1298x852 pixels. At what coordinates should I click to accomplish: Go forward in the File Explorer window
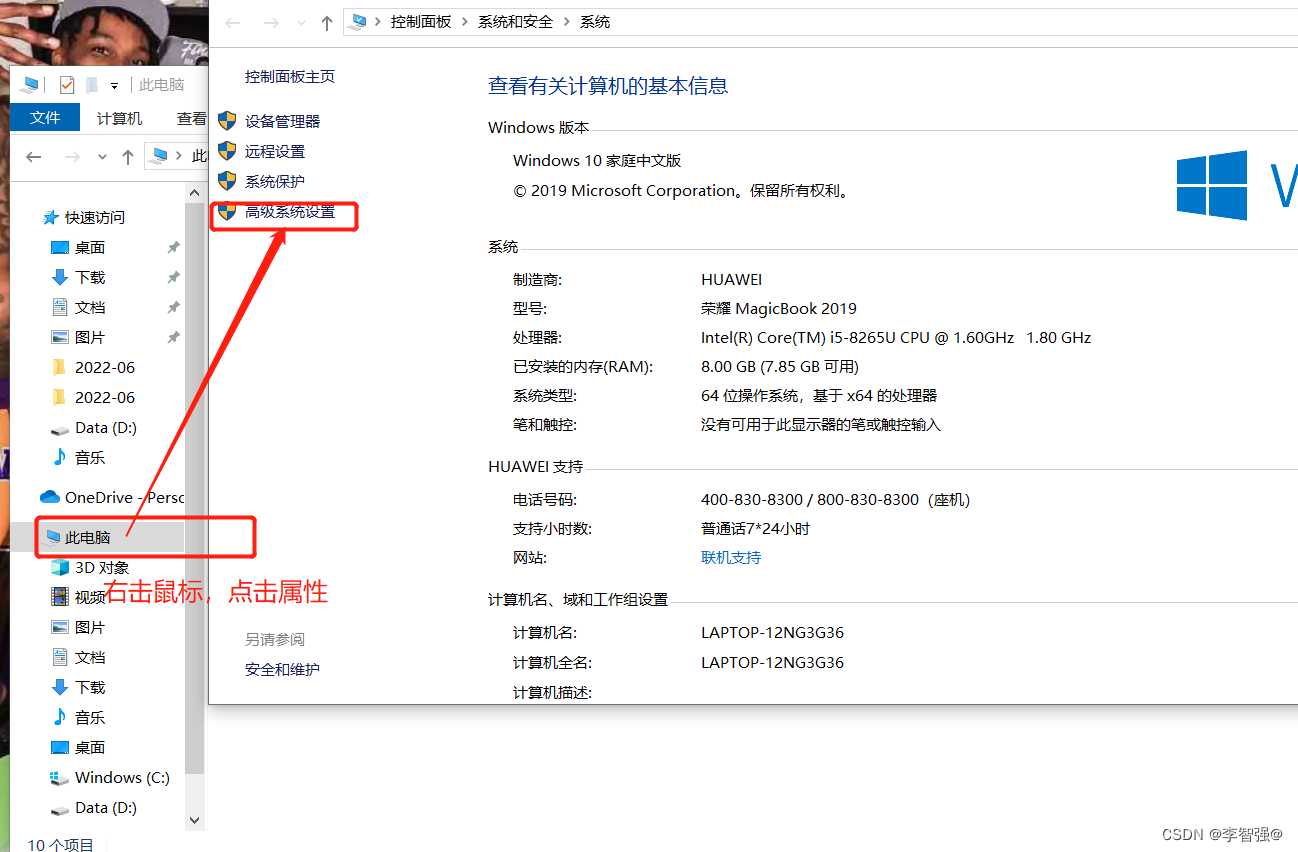[x=72, y=157]
